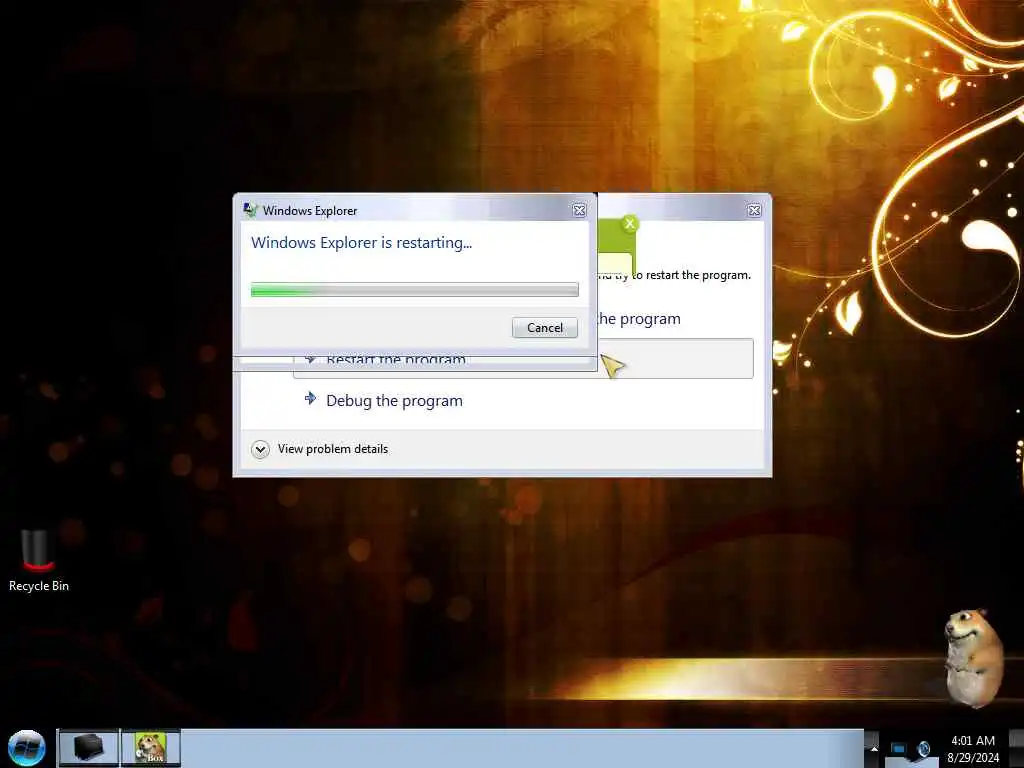Click the round blue tray icon

924,749
